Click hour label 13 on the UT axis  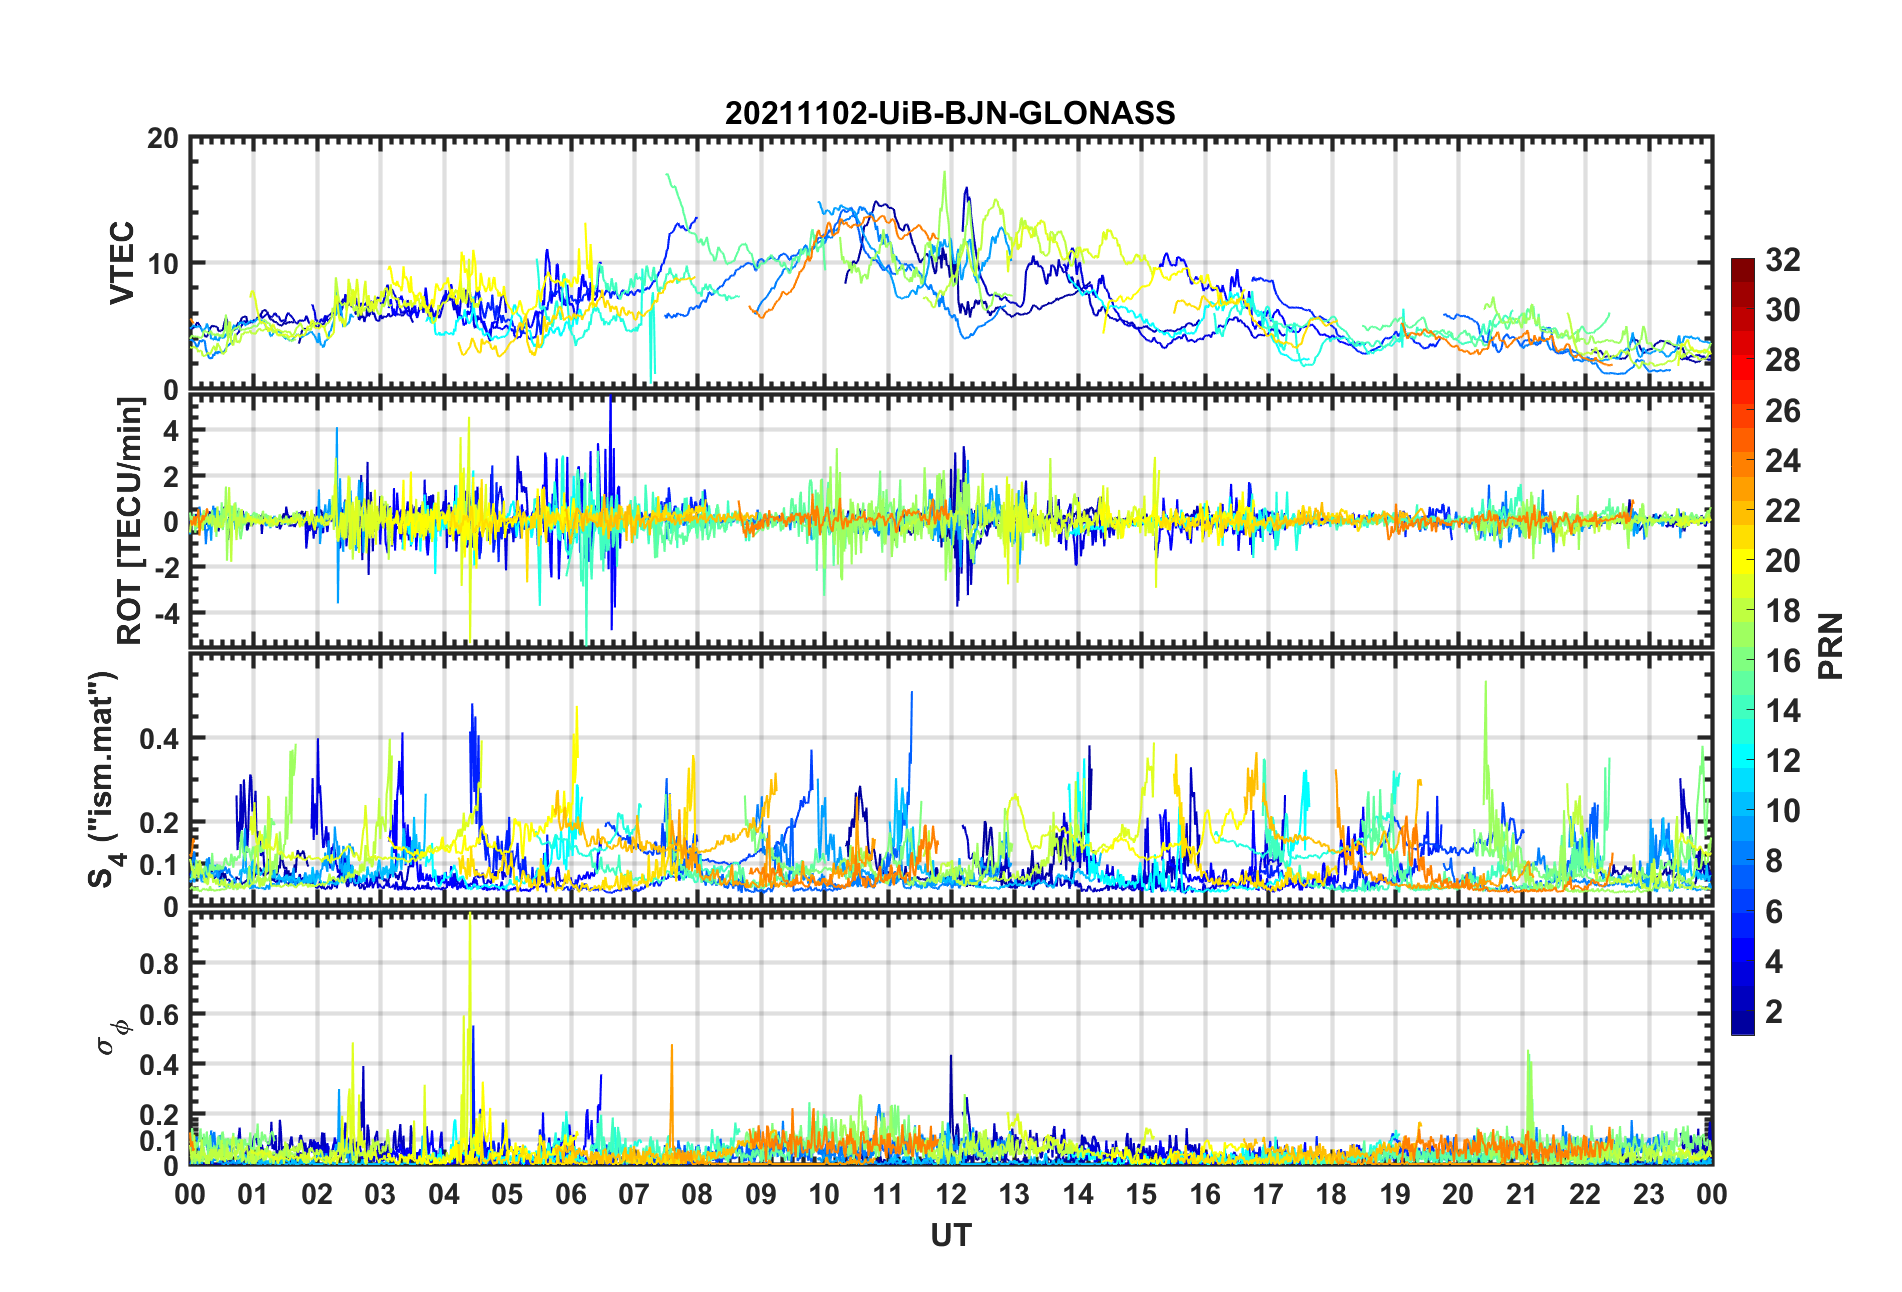click(1014, 1195)
